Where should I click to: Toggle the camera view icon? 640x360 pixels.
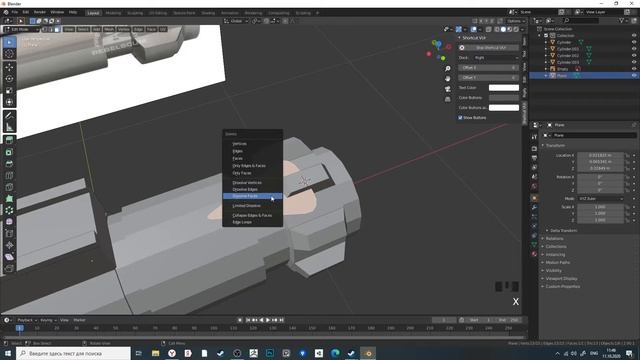(448, 89)
